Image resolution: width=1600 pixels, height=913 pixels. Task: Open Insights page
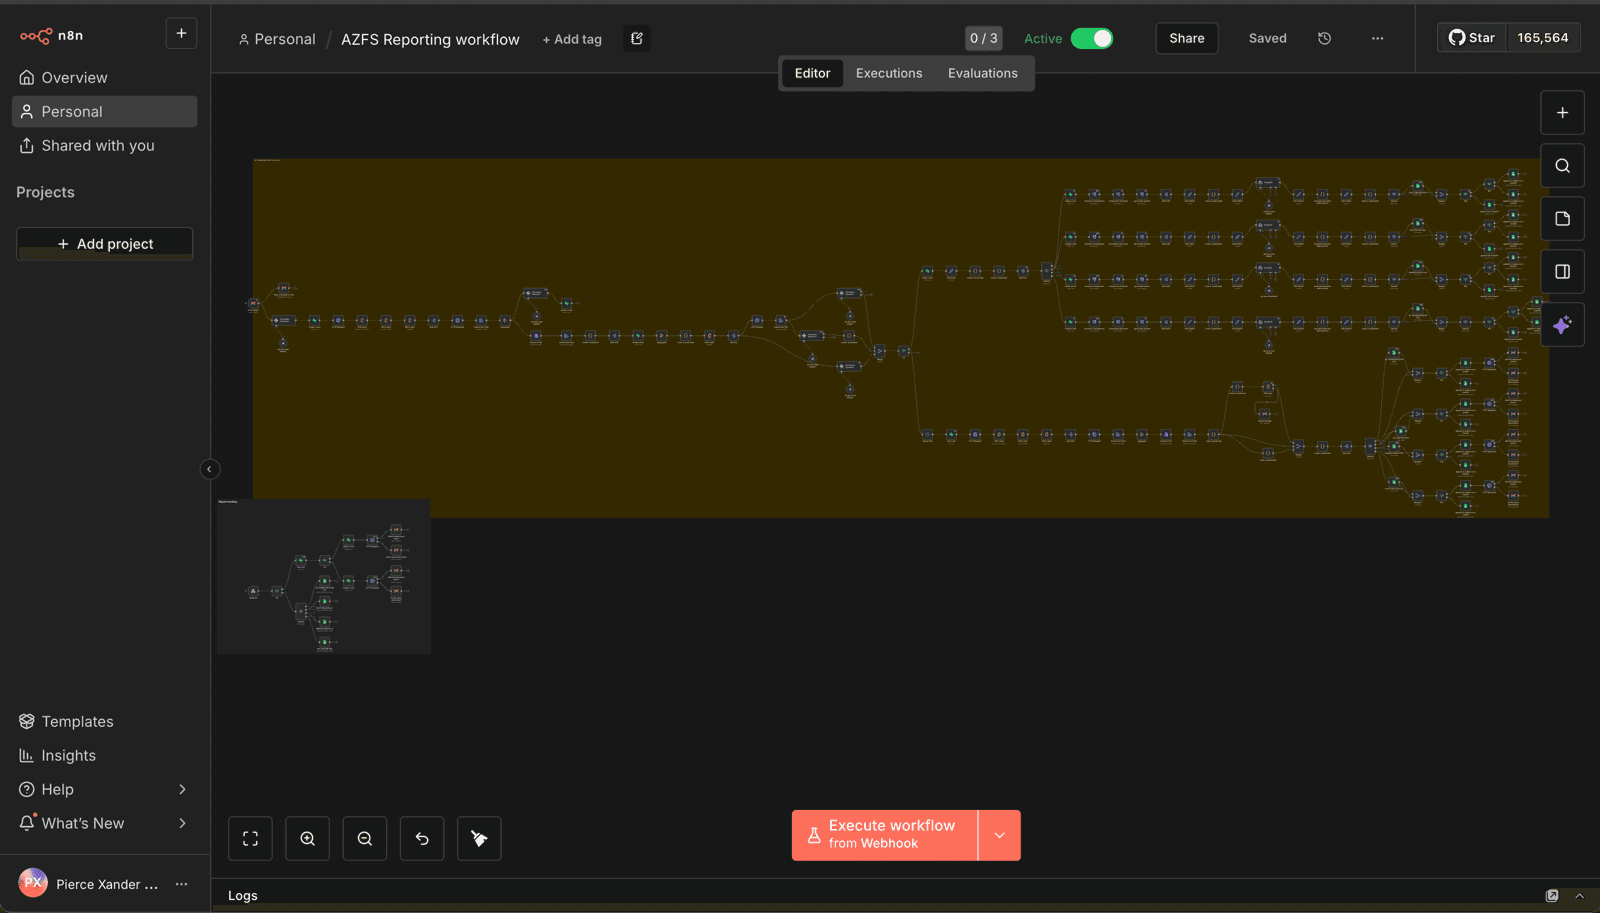tap(104, 755)
